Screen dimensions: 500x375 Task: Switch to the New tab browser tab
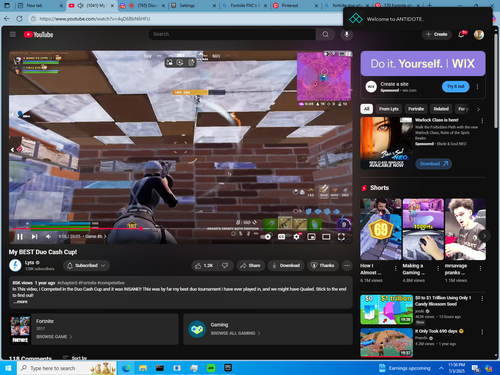point(40,5)
